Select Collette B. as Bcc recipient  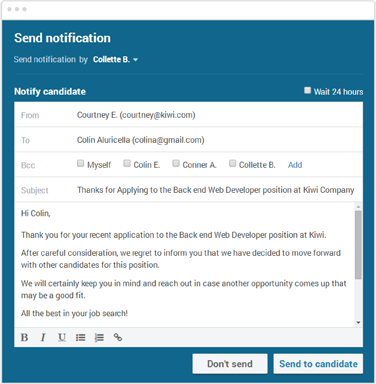point(232,163)
